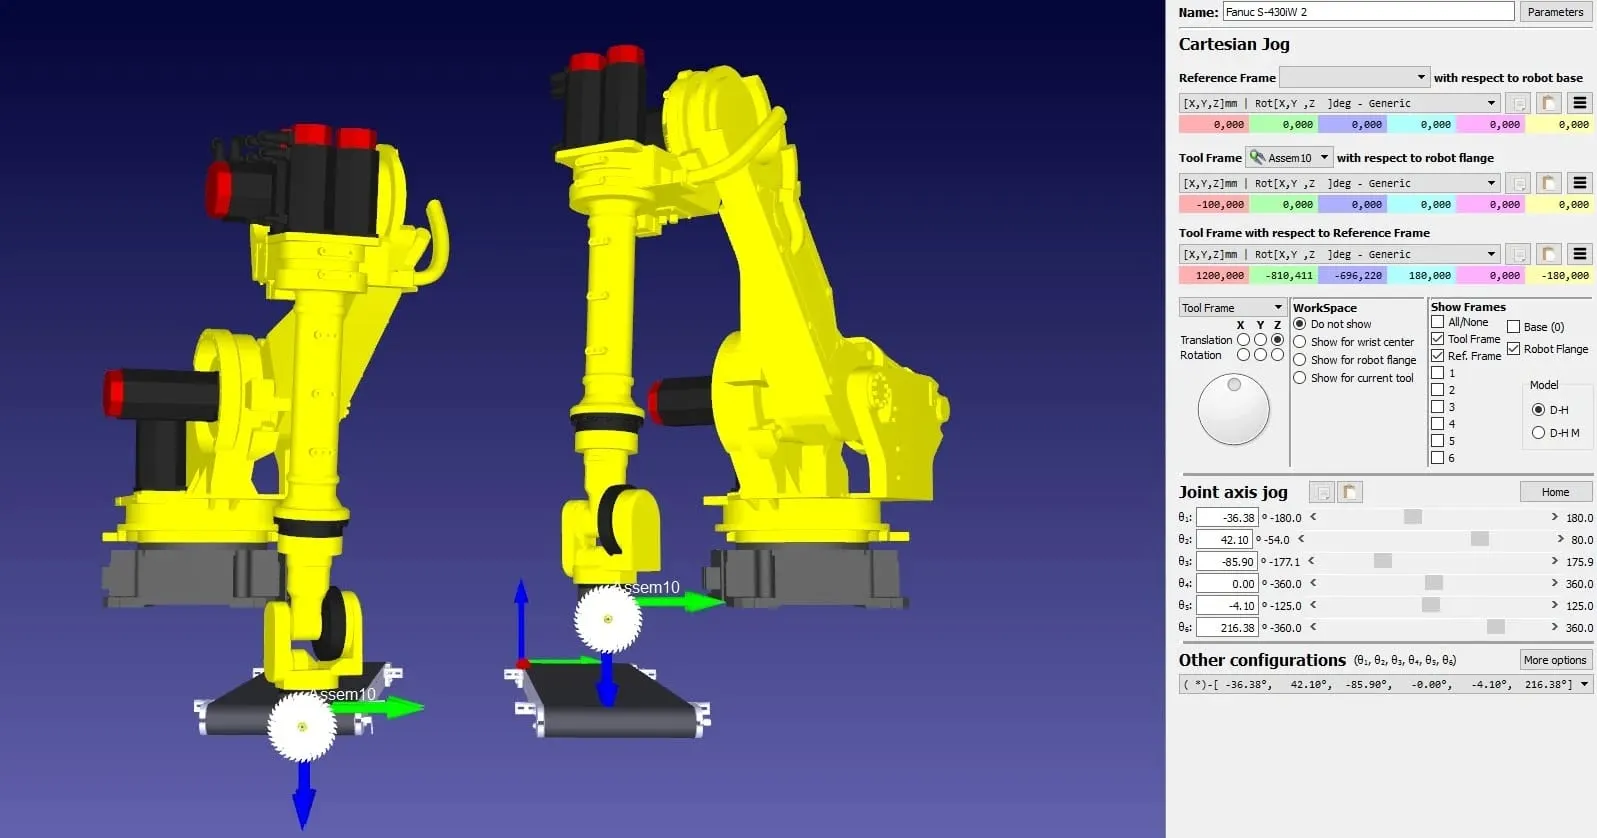The width and height of the screenshot is (1597, 838).
Task: Click the Home button
Action: coord(1555,492)
